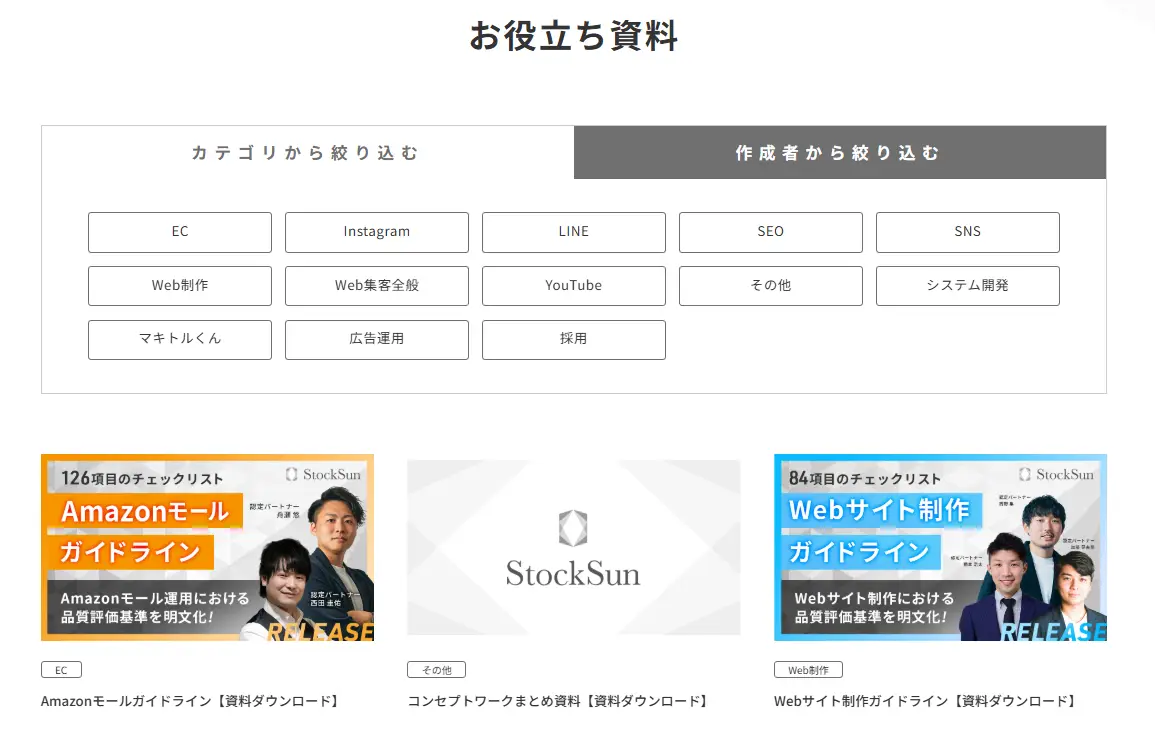Screen dimensions: 1155x732
Task: Choose the システム開発 category
Action: click(x=967, y=285)
